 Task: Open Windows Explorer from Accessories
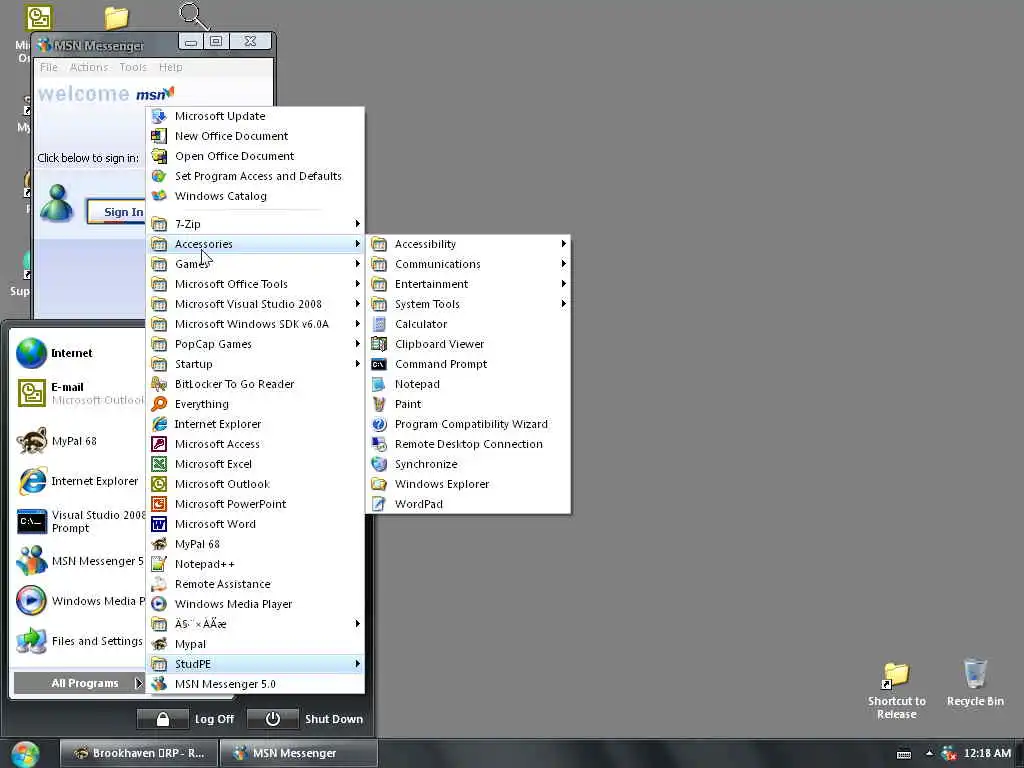coord(468,484)
